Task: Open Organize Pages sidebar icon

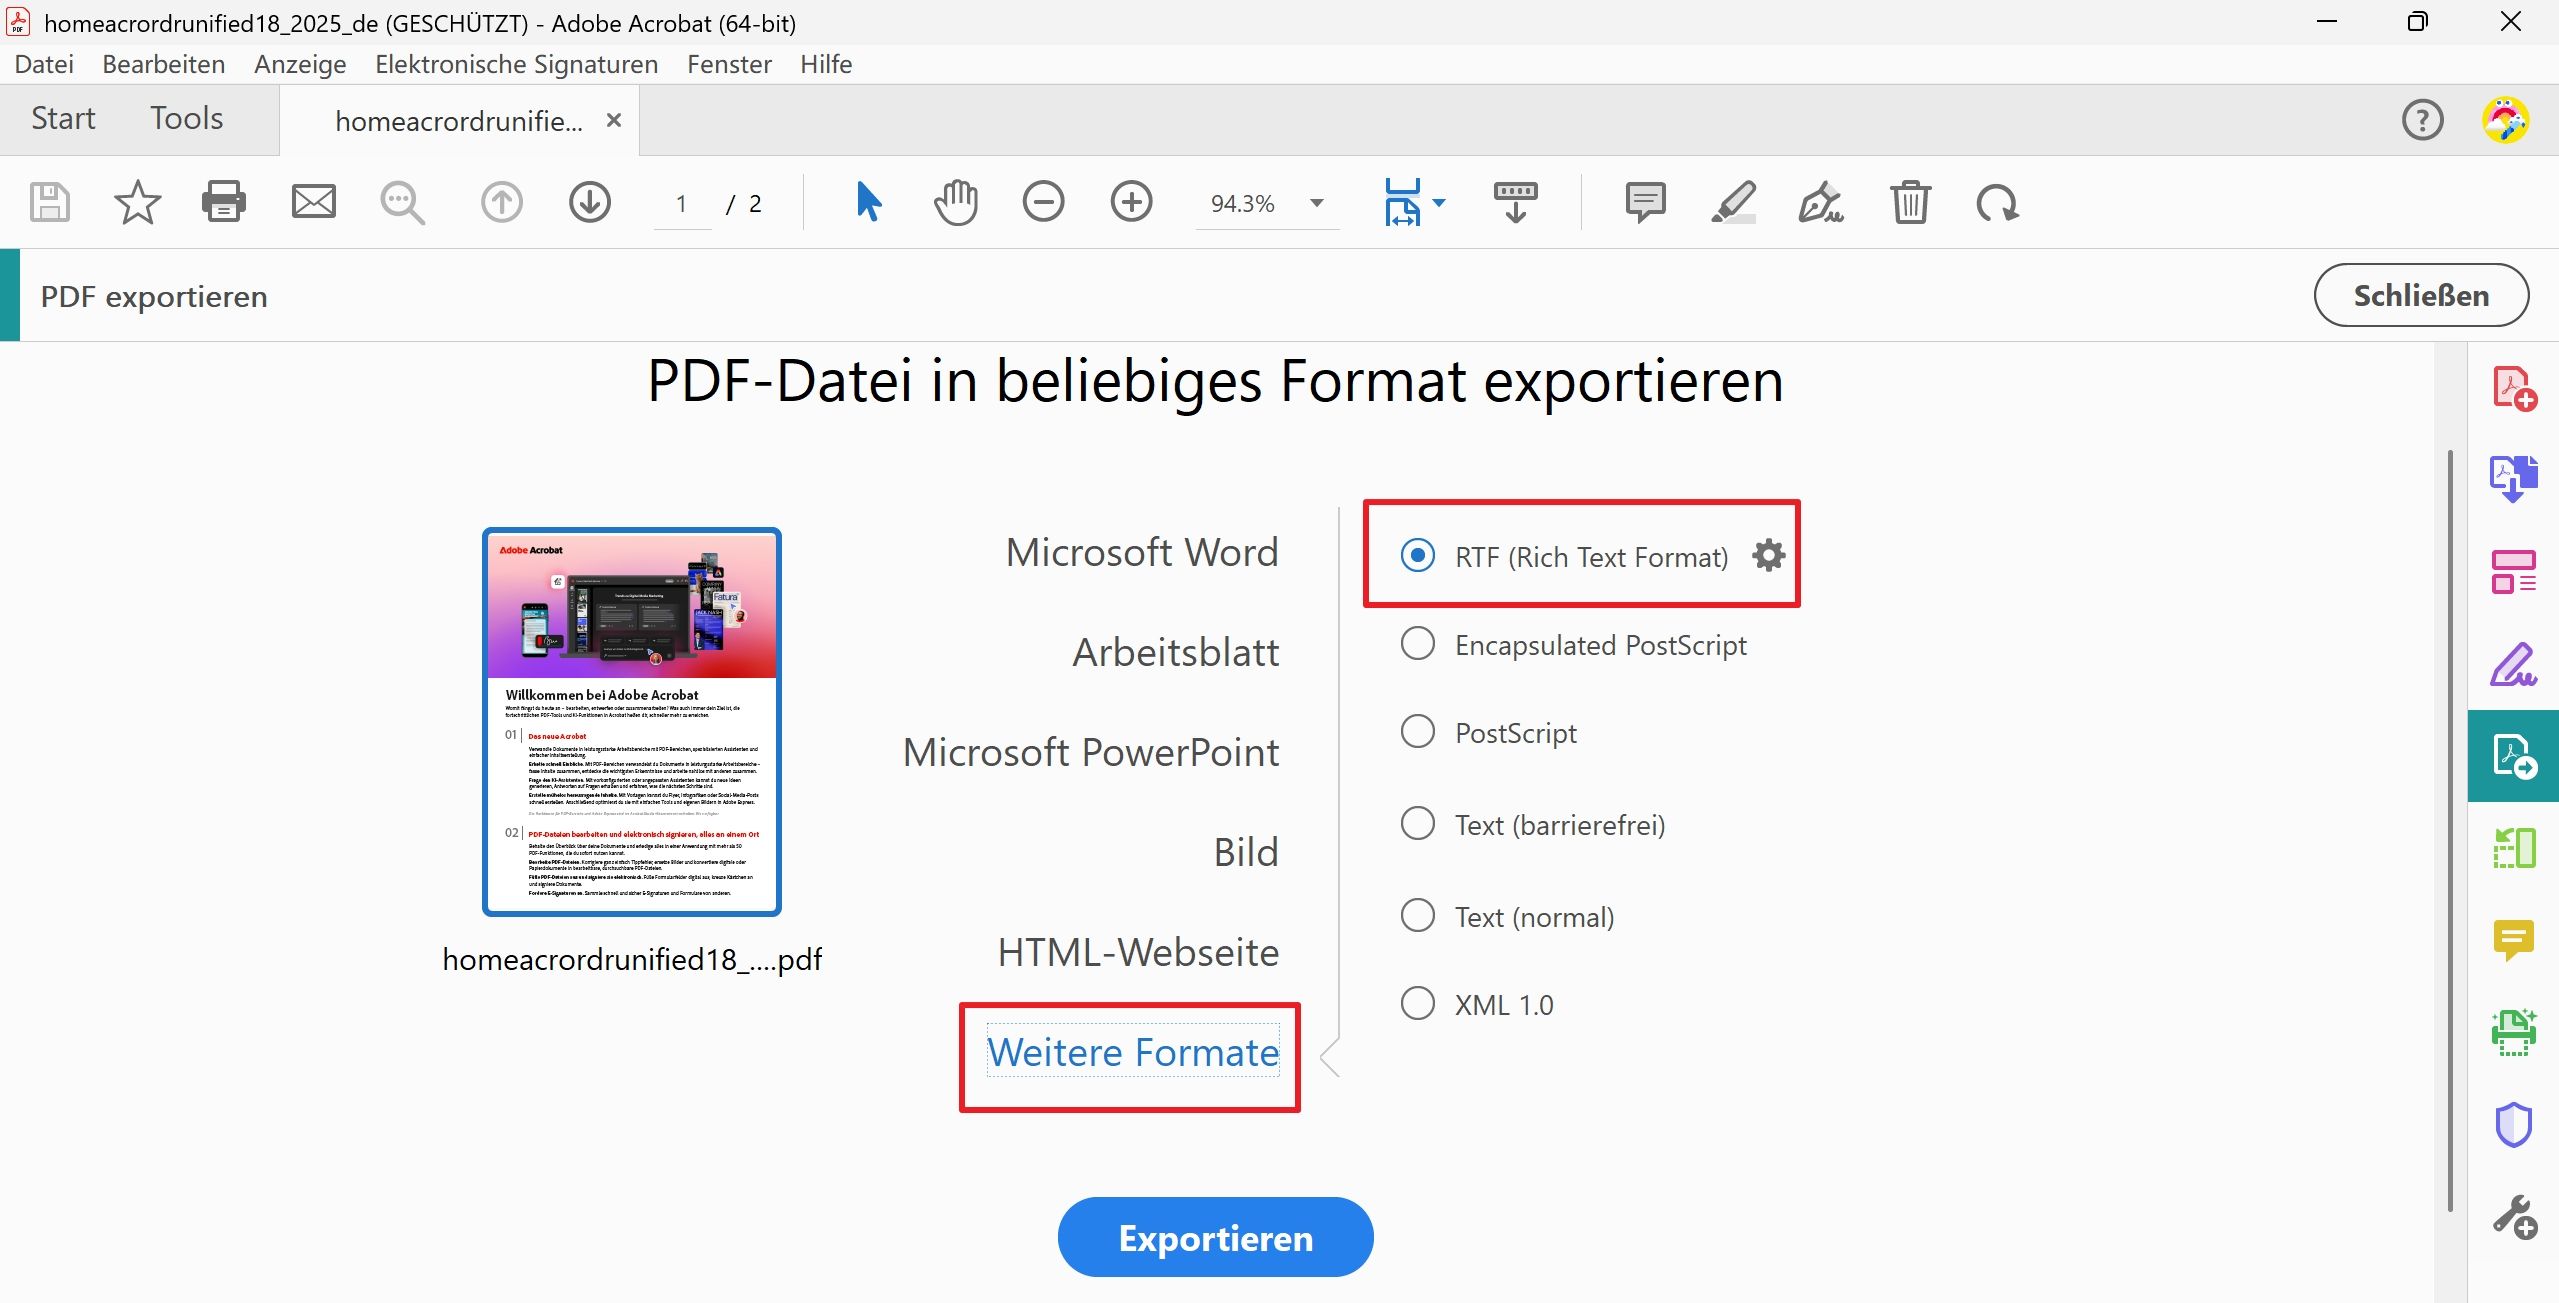Action: pyautogui.click(x=2513, y=571)
